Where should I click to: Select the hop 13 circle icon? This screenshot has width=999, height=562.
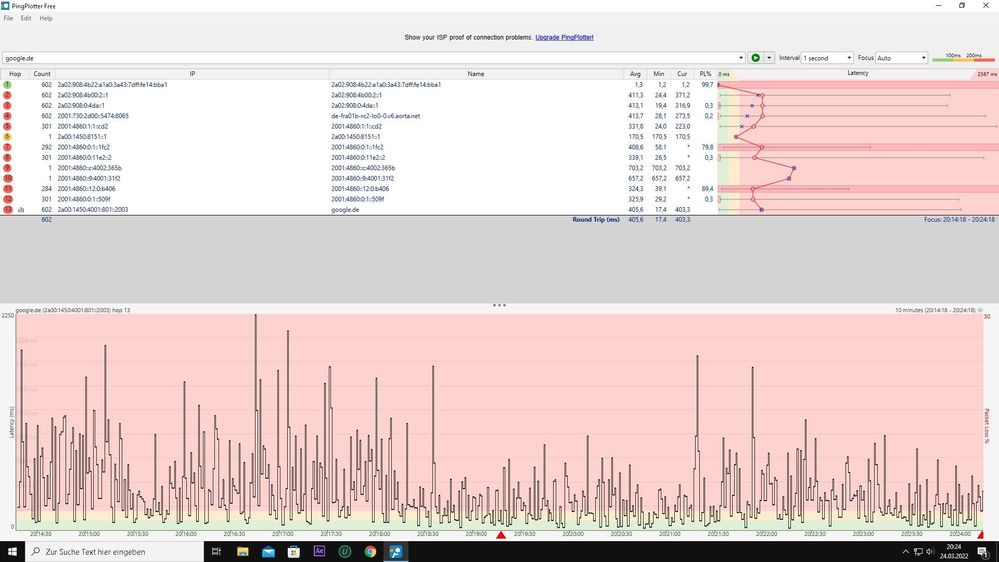[7, 210]
